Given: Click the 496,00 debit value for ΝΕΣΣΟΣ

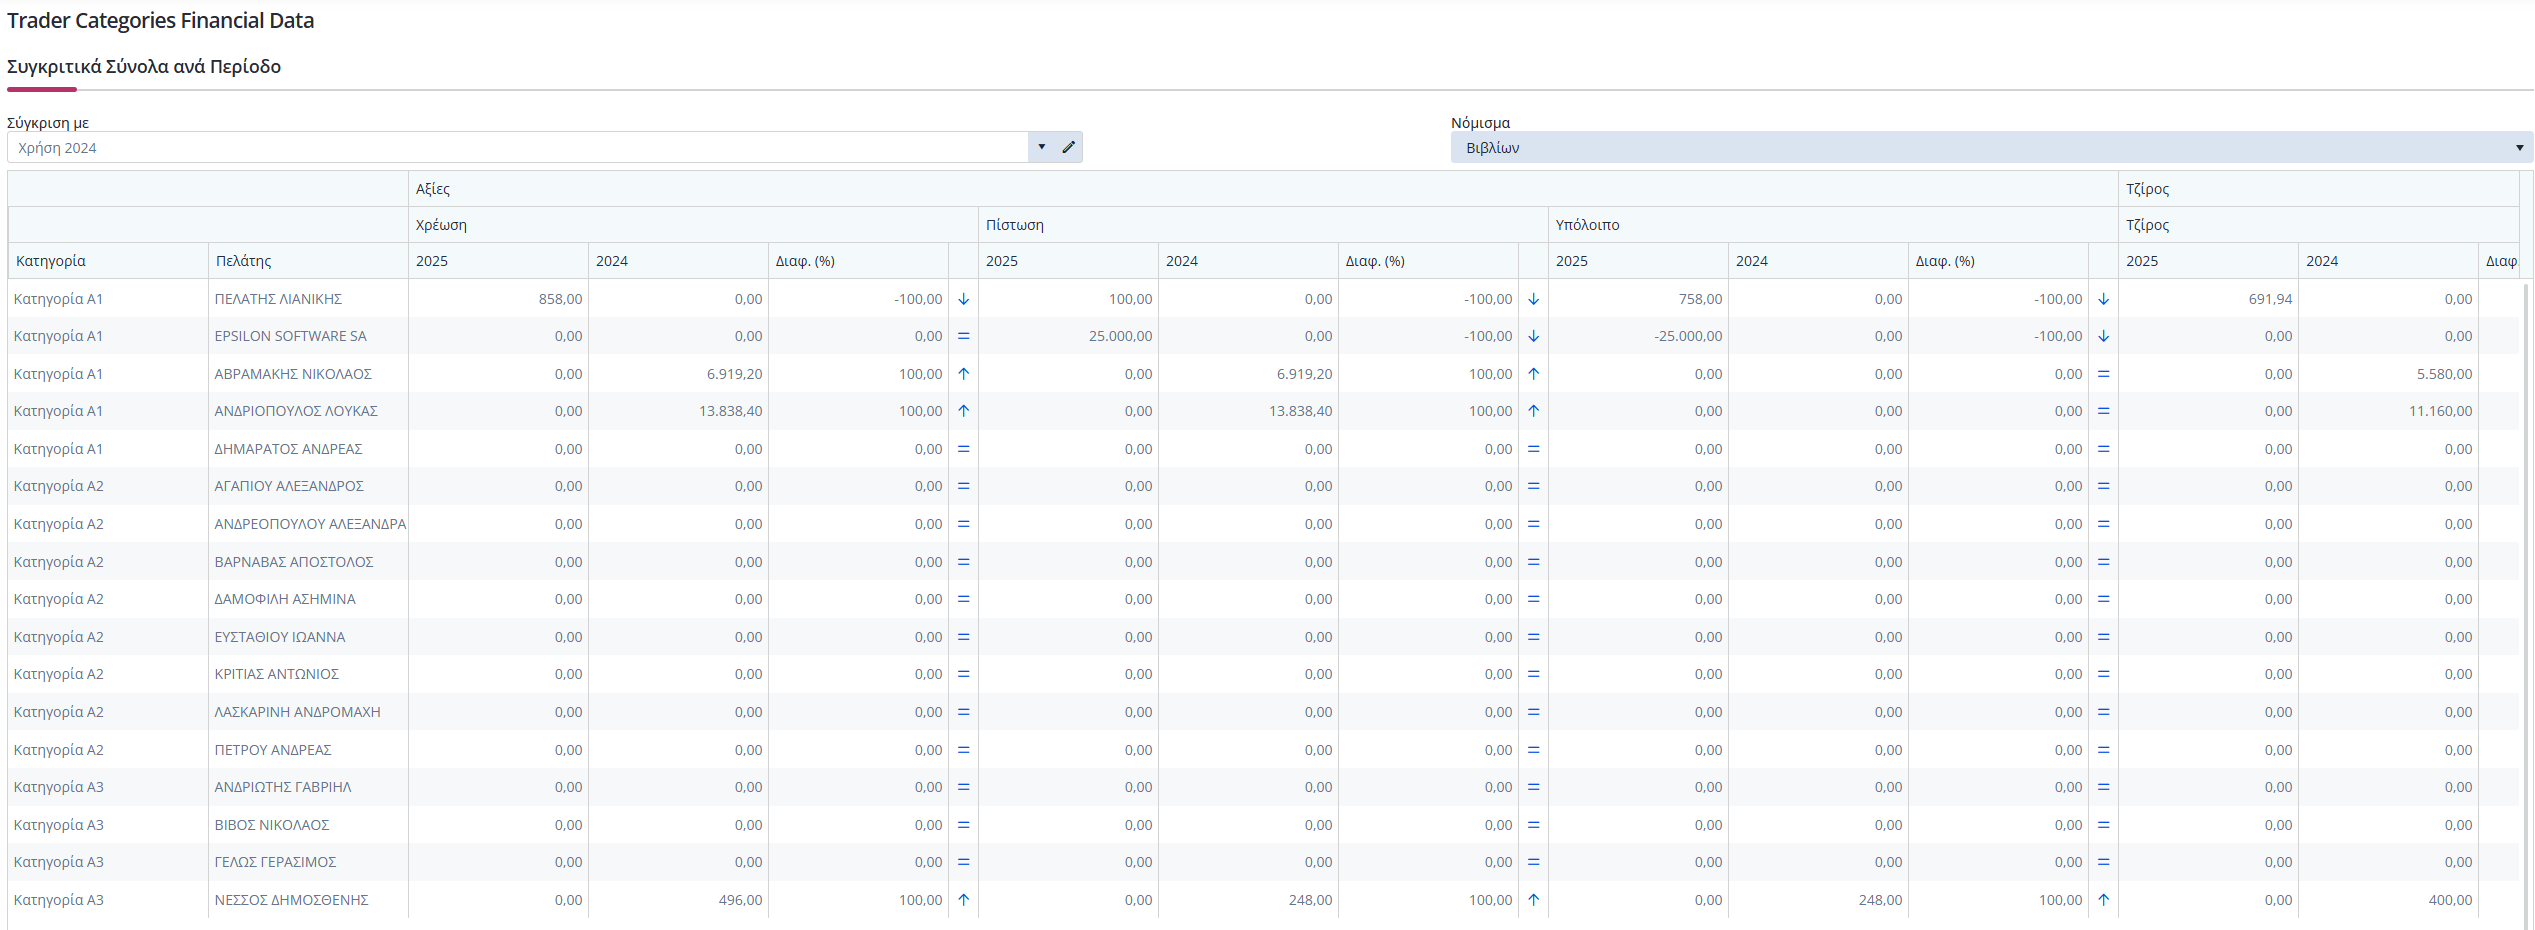Looking at the screenshot, I should [x=740, y=900].
